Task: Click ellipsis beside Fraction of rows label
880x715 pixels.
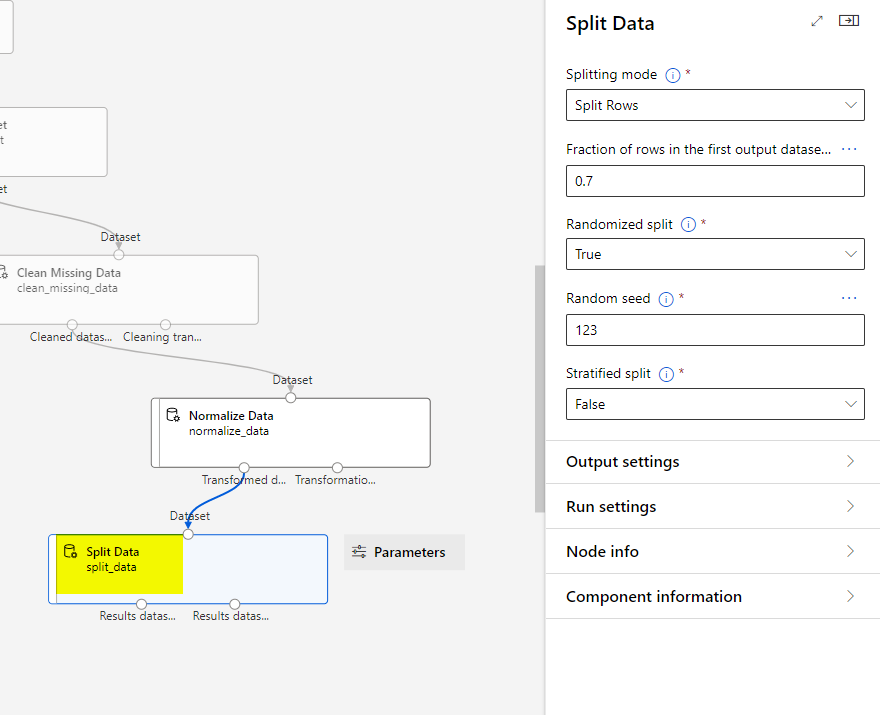Action: click(849, 149)
